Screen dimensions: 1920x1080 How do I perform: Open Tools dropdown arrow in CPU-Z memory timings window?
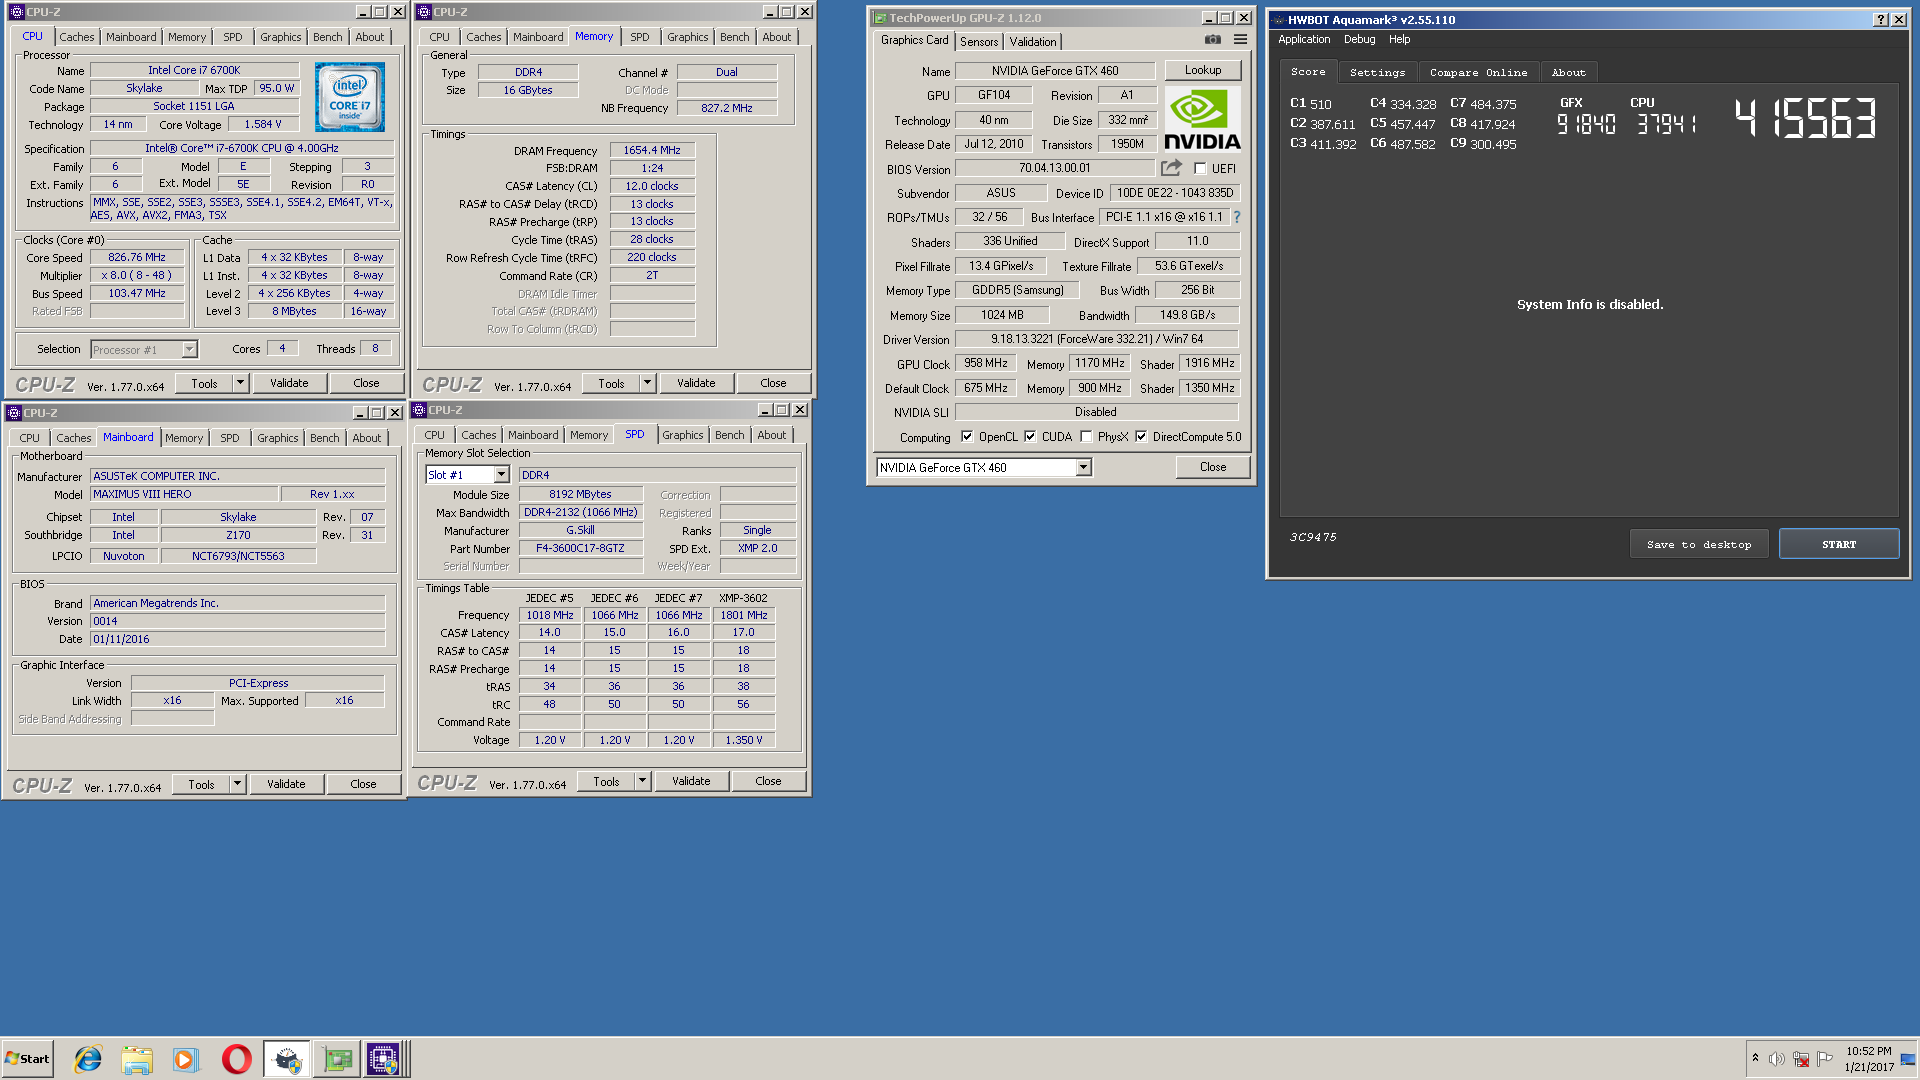tap(647, 383)
